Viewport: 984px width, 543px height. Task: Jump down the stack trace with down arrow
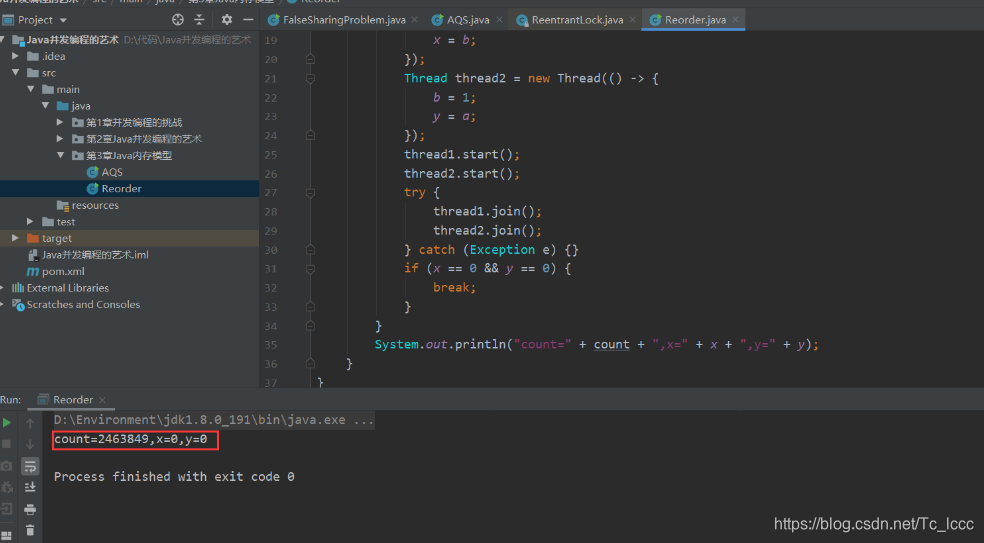click(x=30, y=444)
